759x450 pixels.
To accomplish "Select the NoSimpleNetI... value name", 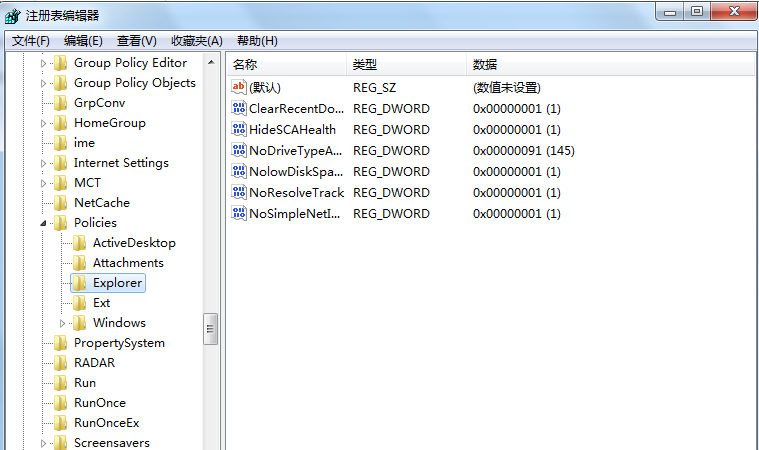I will 295,214.
